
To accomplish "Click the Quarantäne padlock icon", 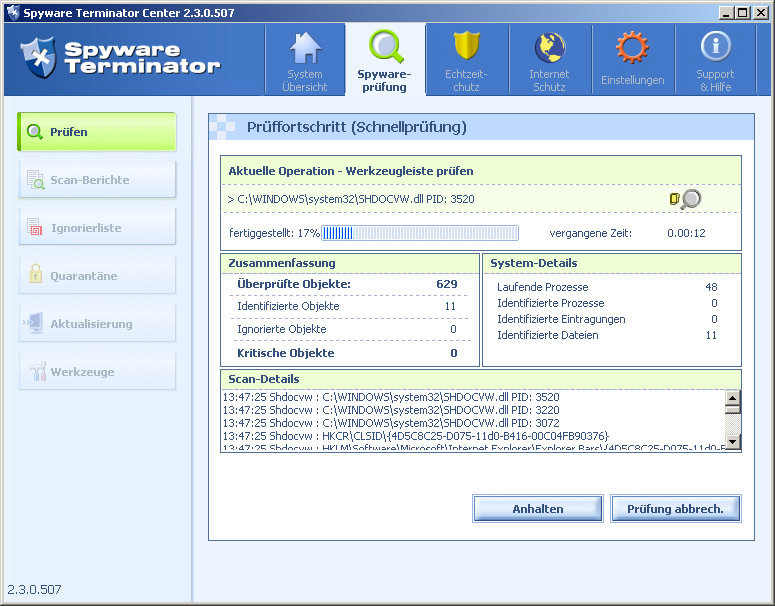I will click(35, 273).
